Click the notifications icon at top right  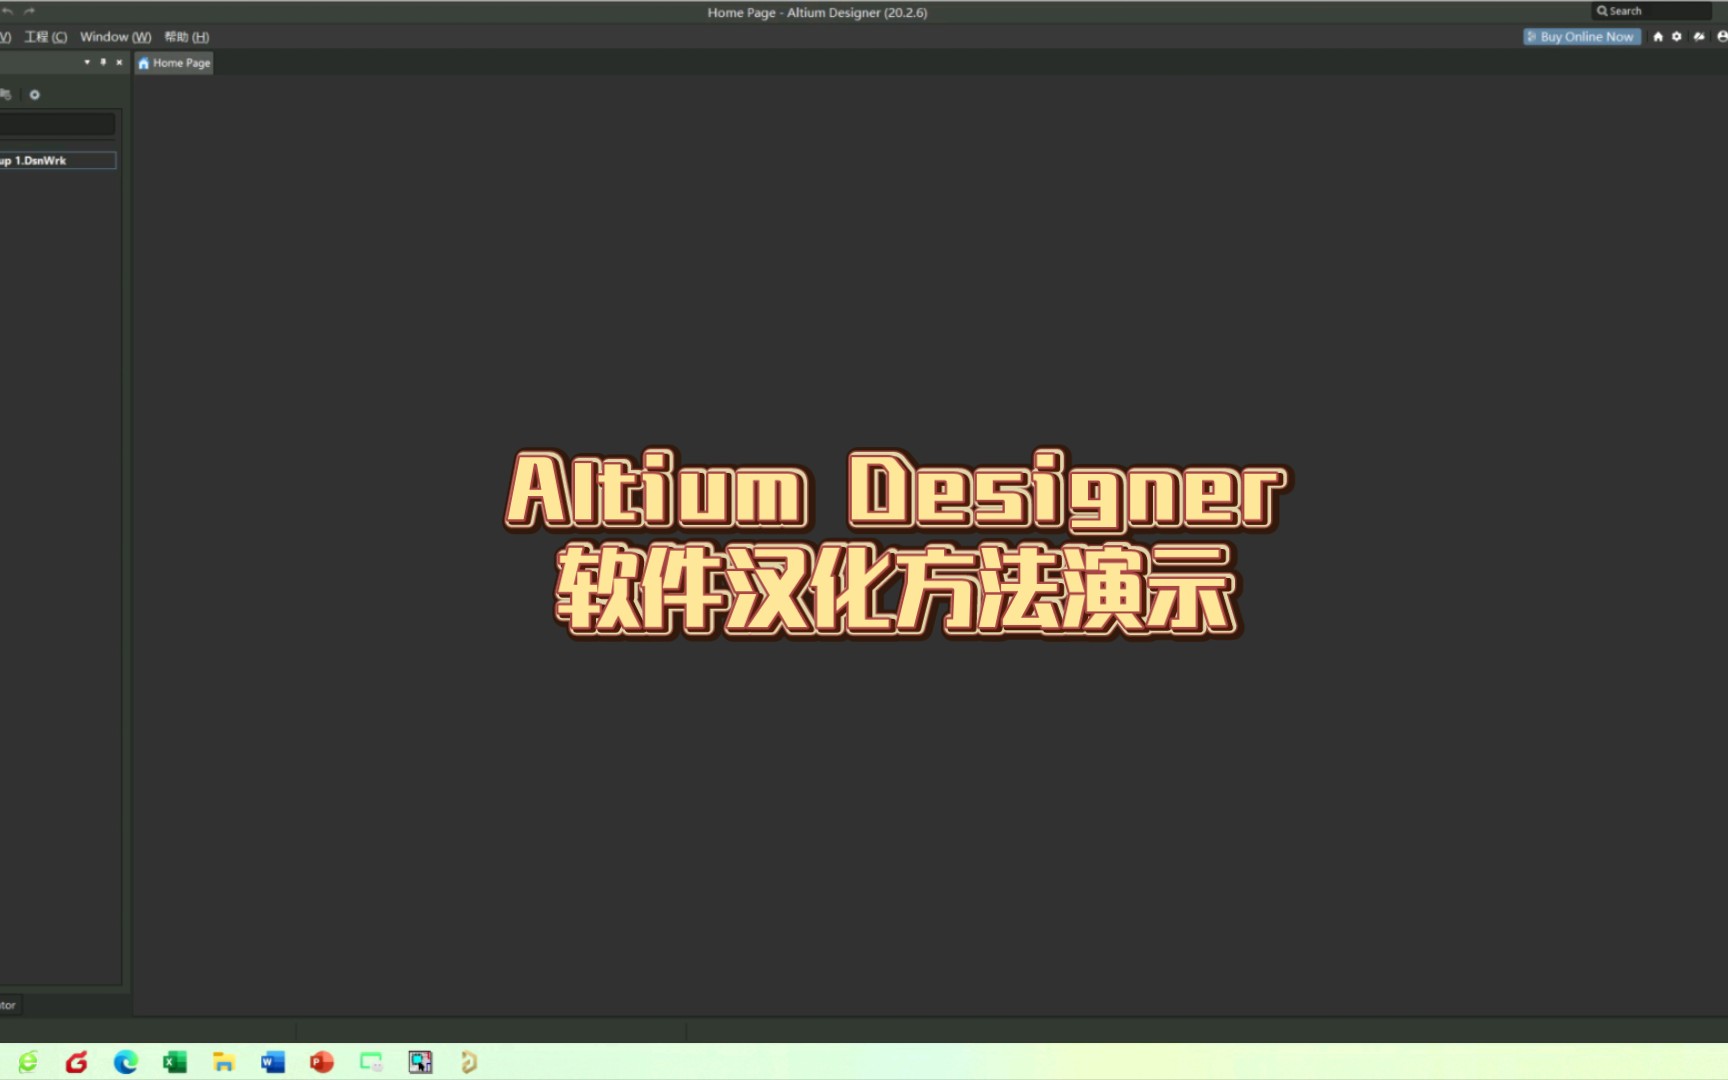1699,37
